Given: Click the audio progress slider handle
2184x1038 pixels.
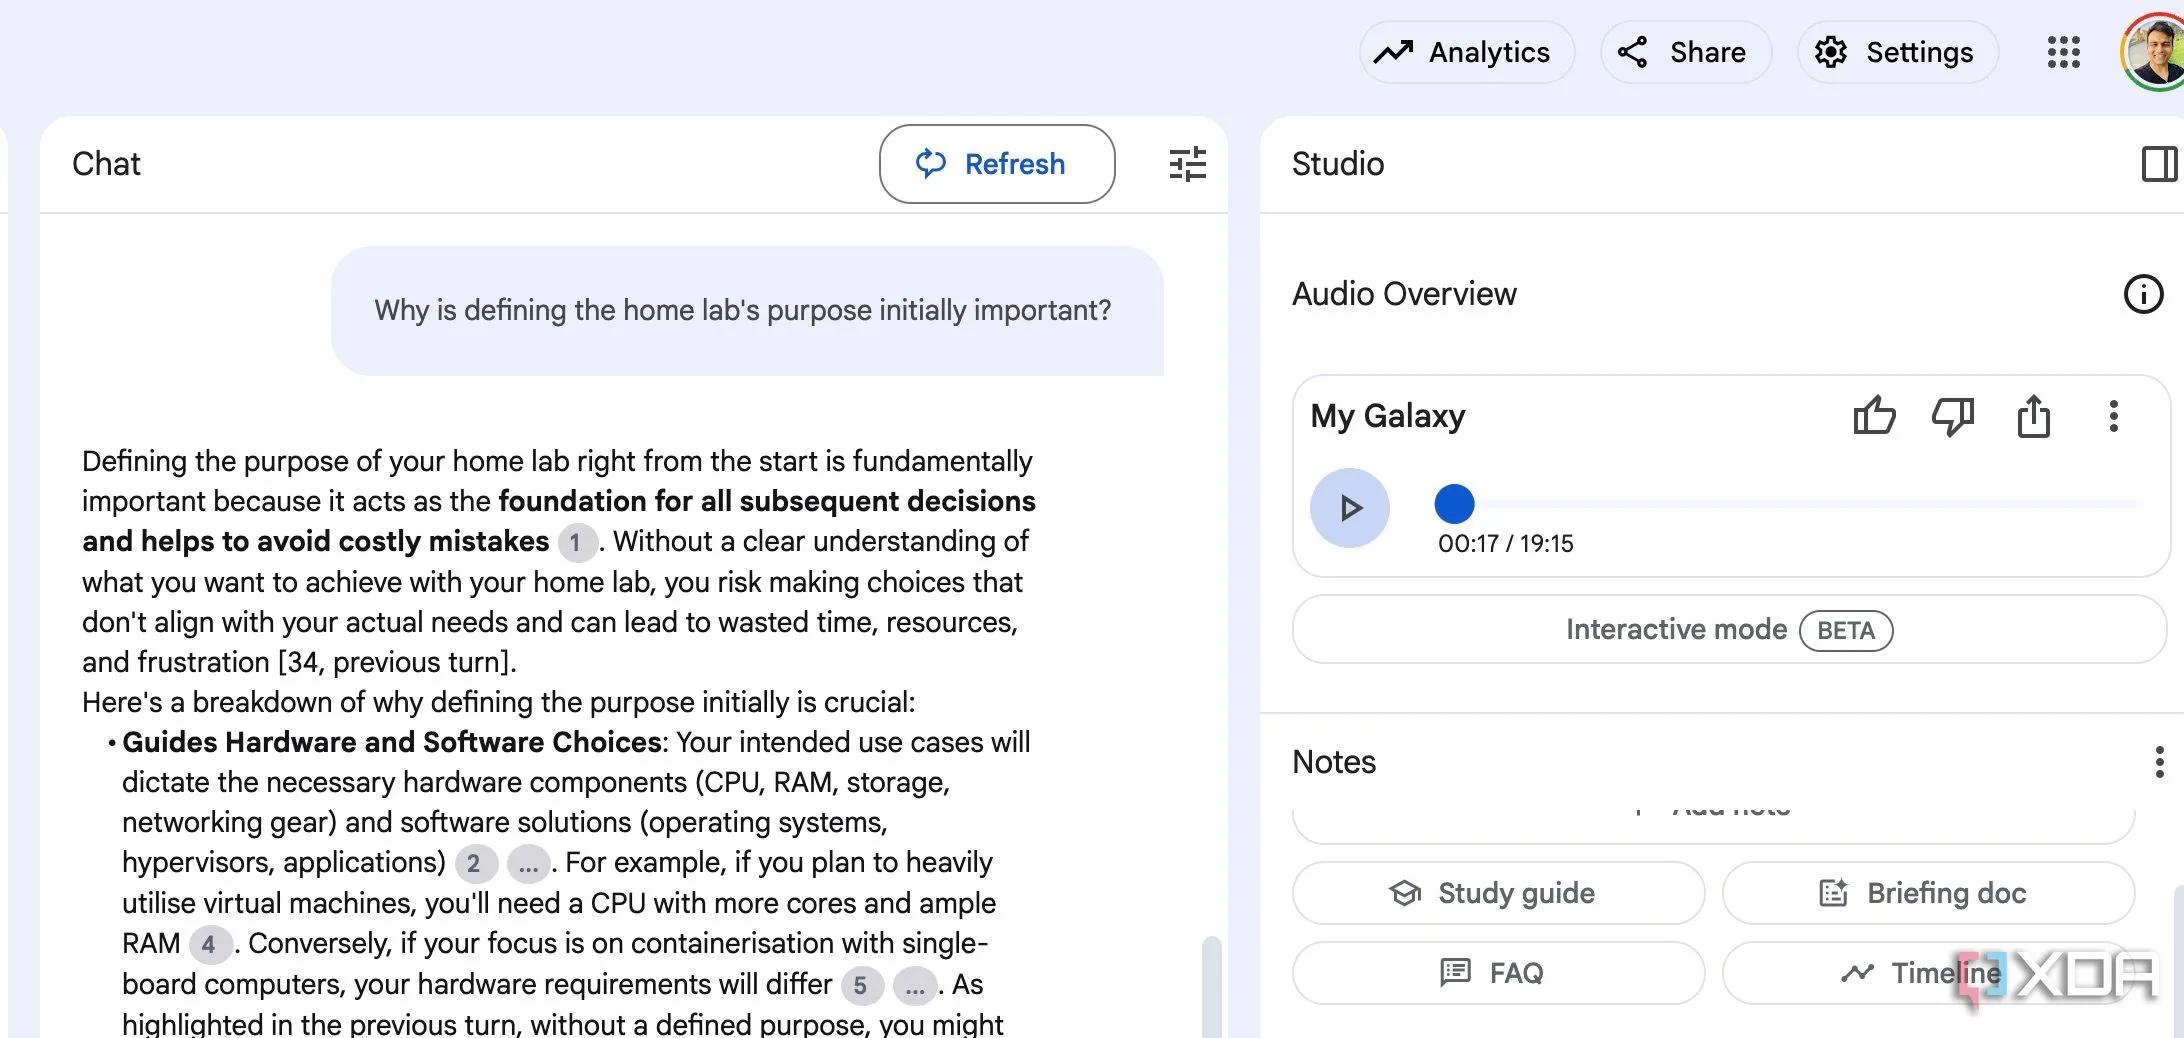Looking at the screenshot, I should point(1454,504).
